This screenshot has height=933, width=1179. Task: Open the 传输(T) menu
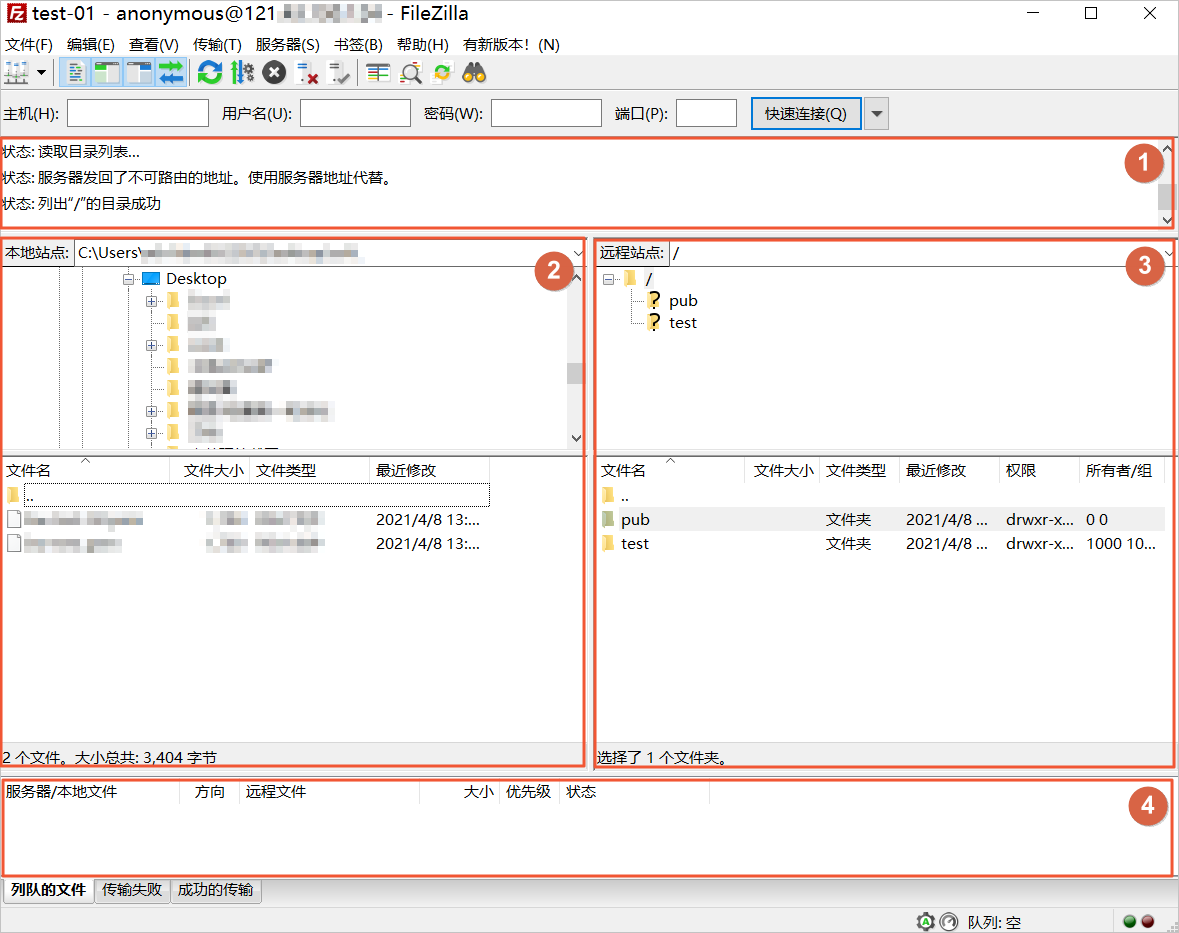coord(216,44)
